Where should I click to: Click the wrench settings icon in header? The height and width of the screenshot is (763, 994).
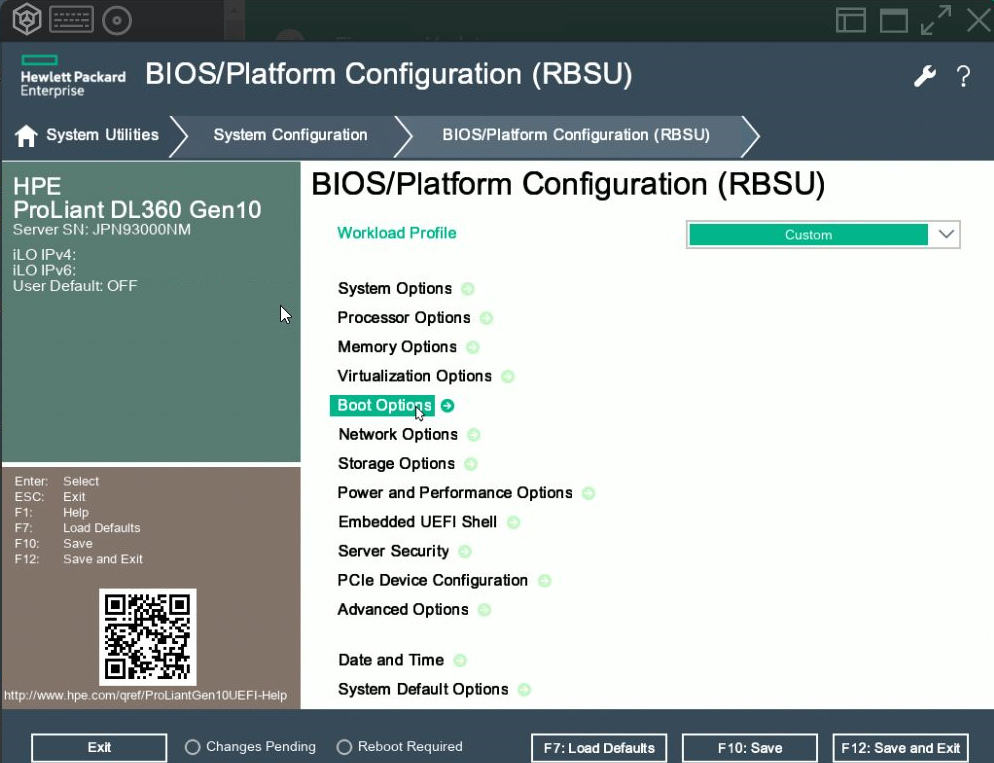(925, 76)
